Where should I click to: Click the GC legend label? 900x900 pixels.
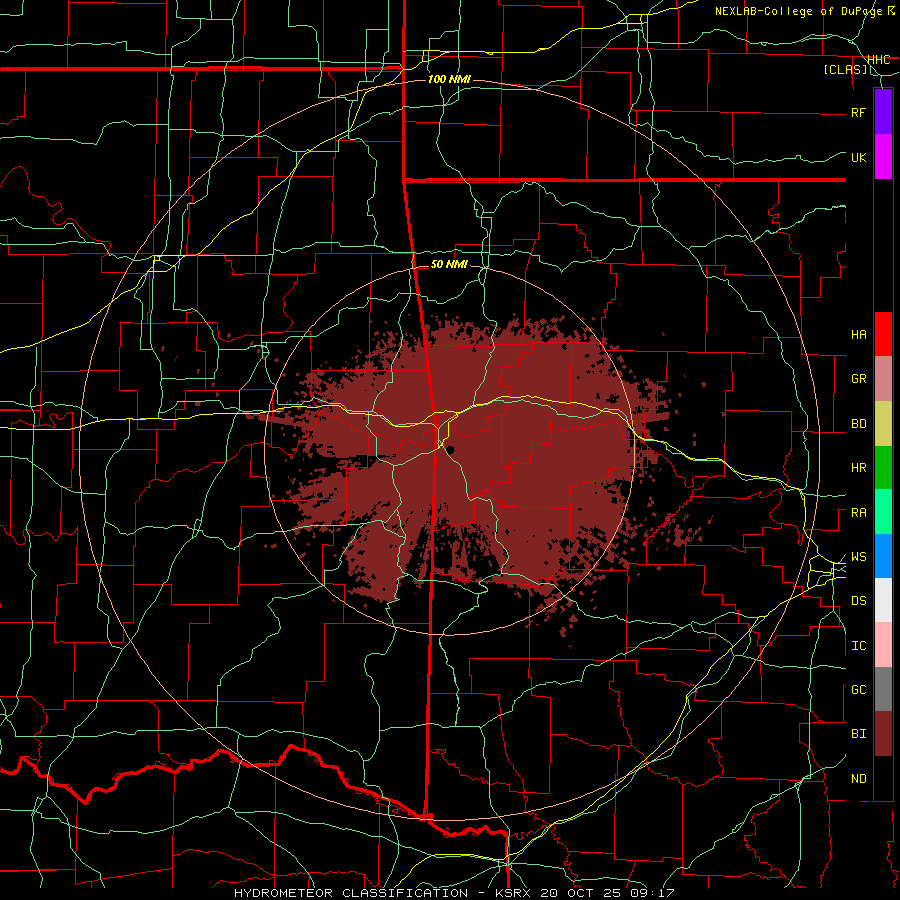(859, 690)
